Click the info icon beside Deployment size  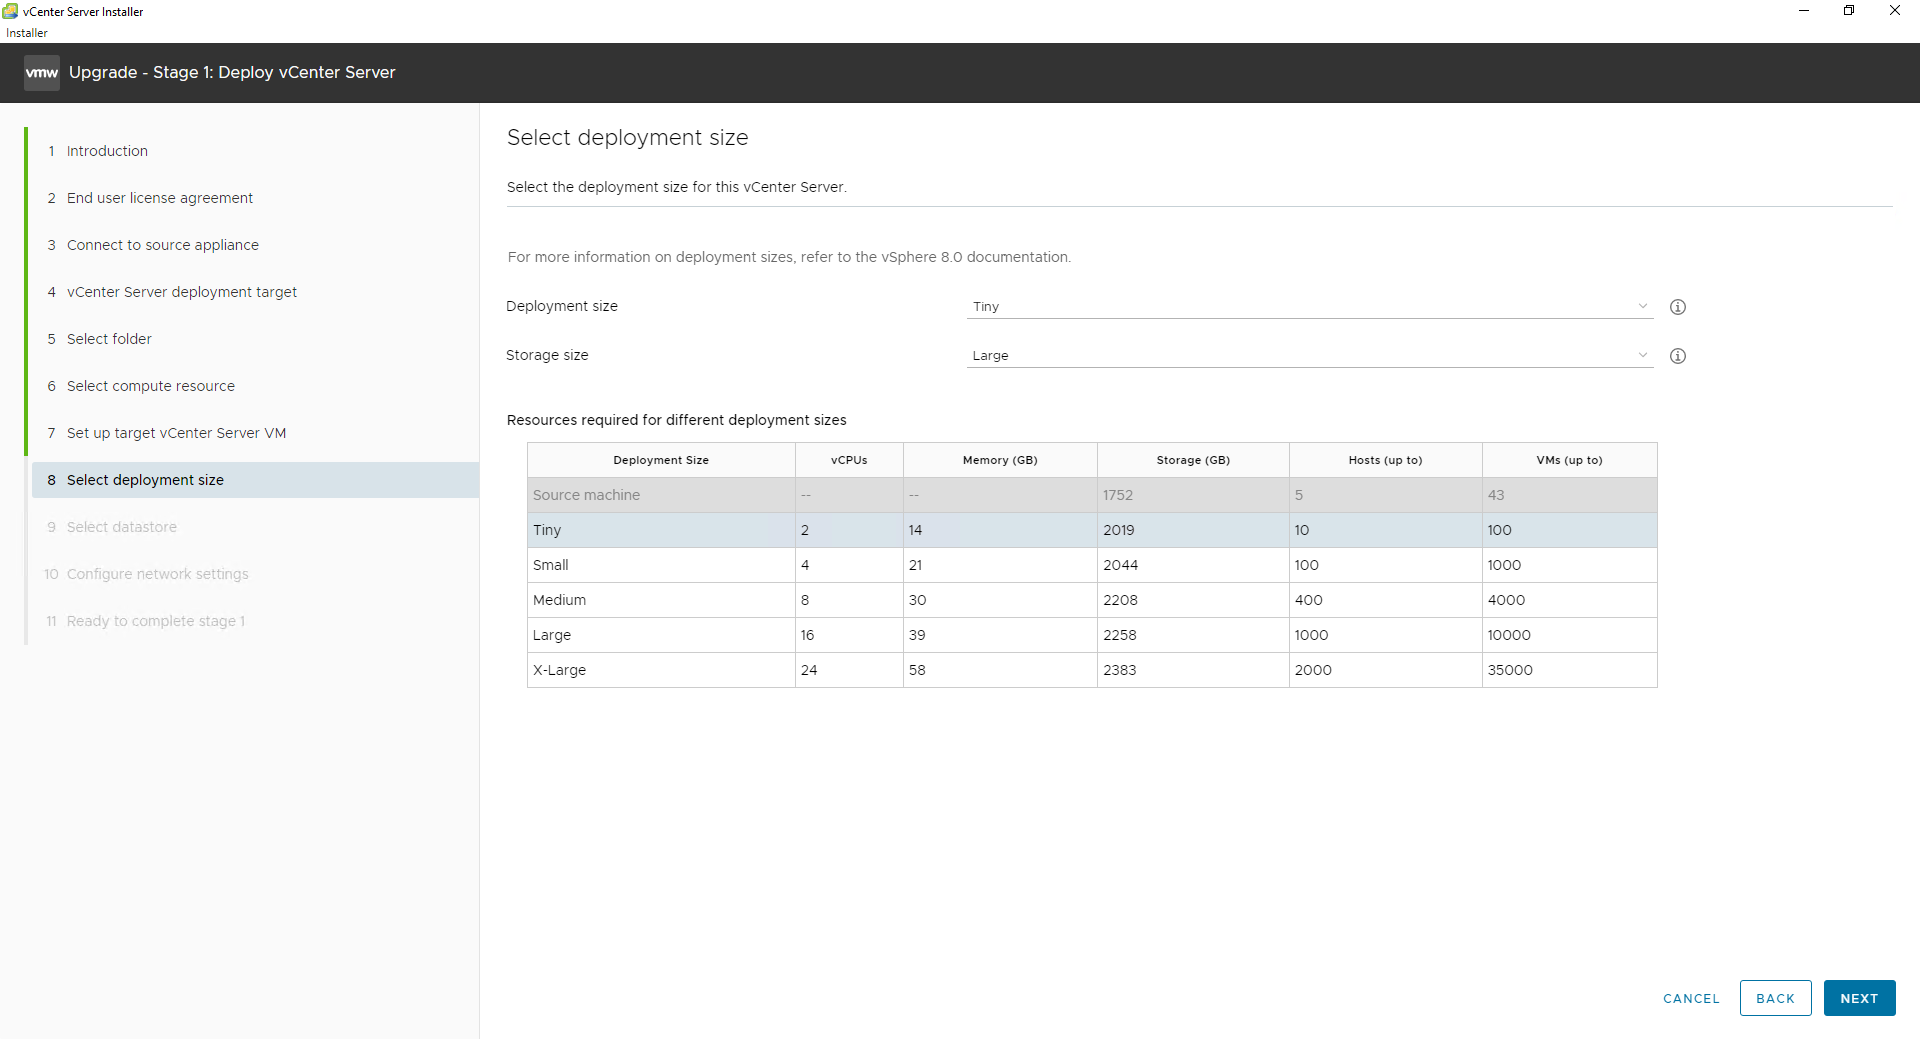coord(1678,307)
